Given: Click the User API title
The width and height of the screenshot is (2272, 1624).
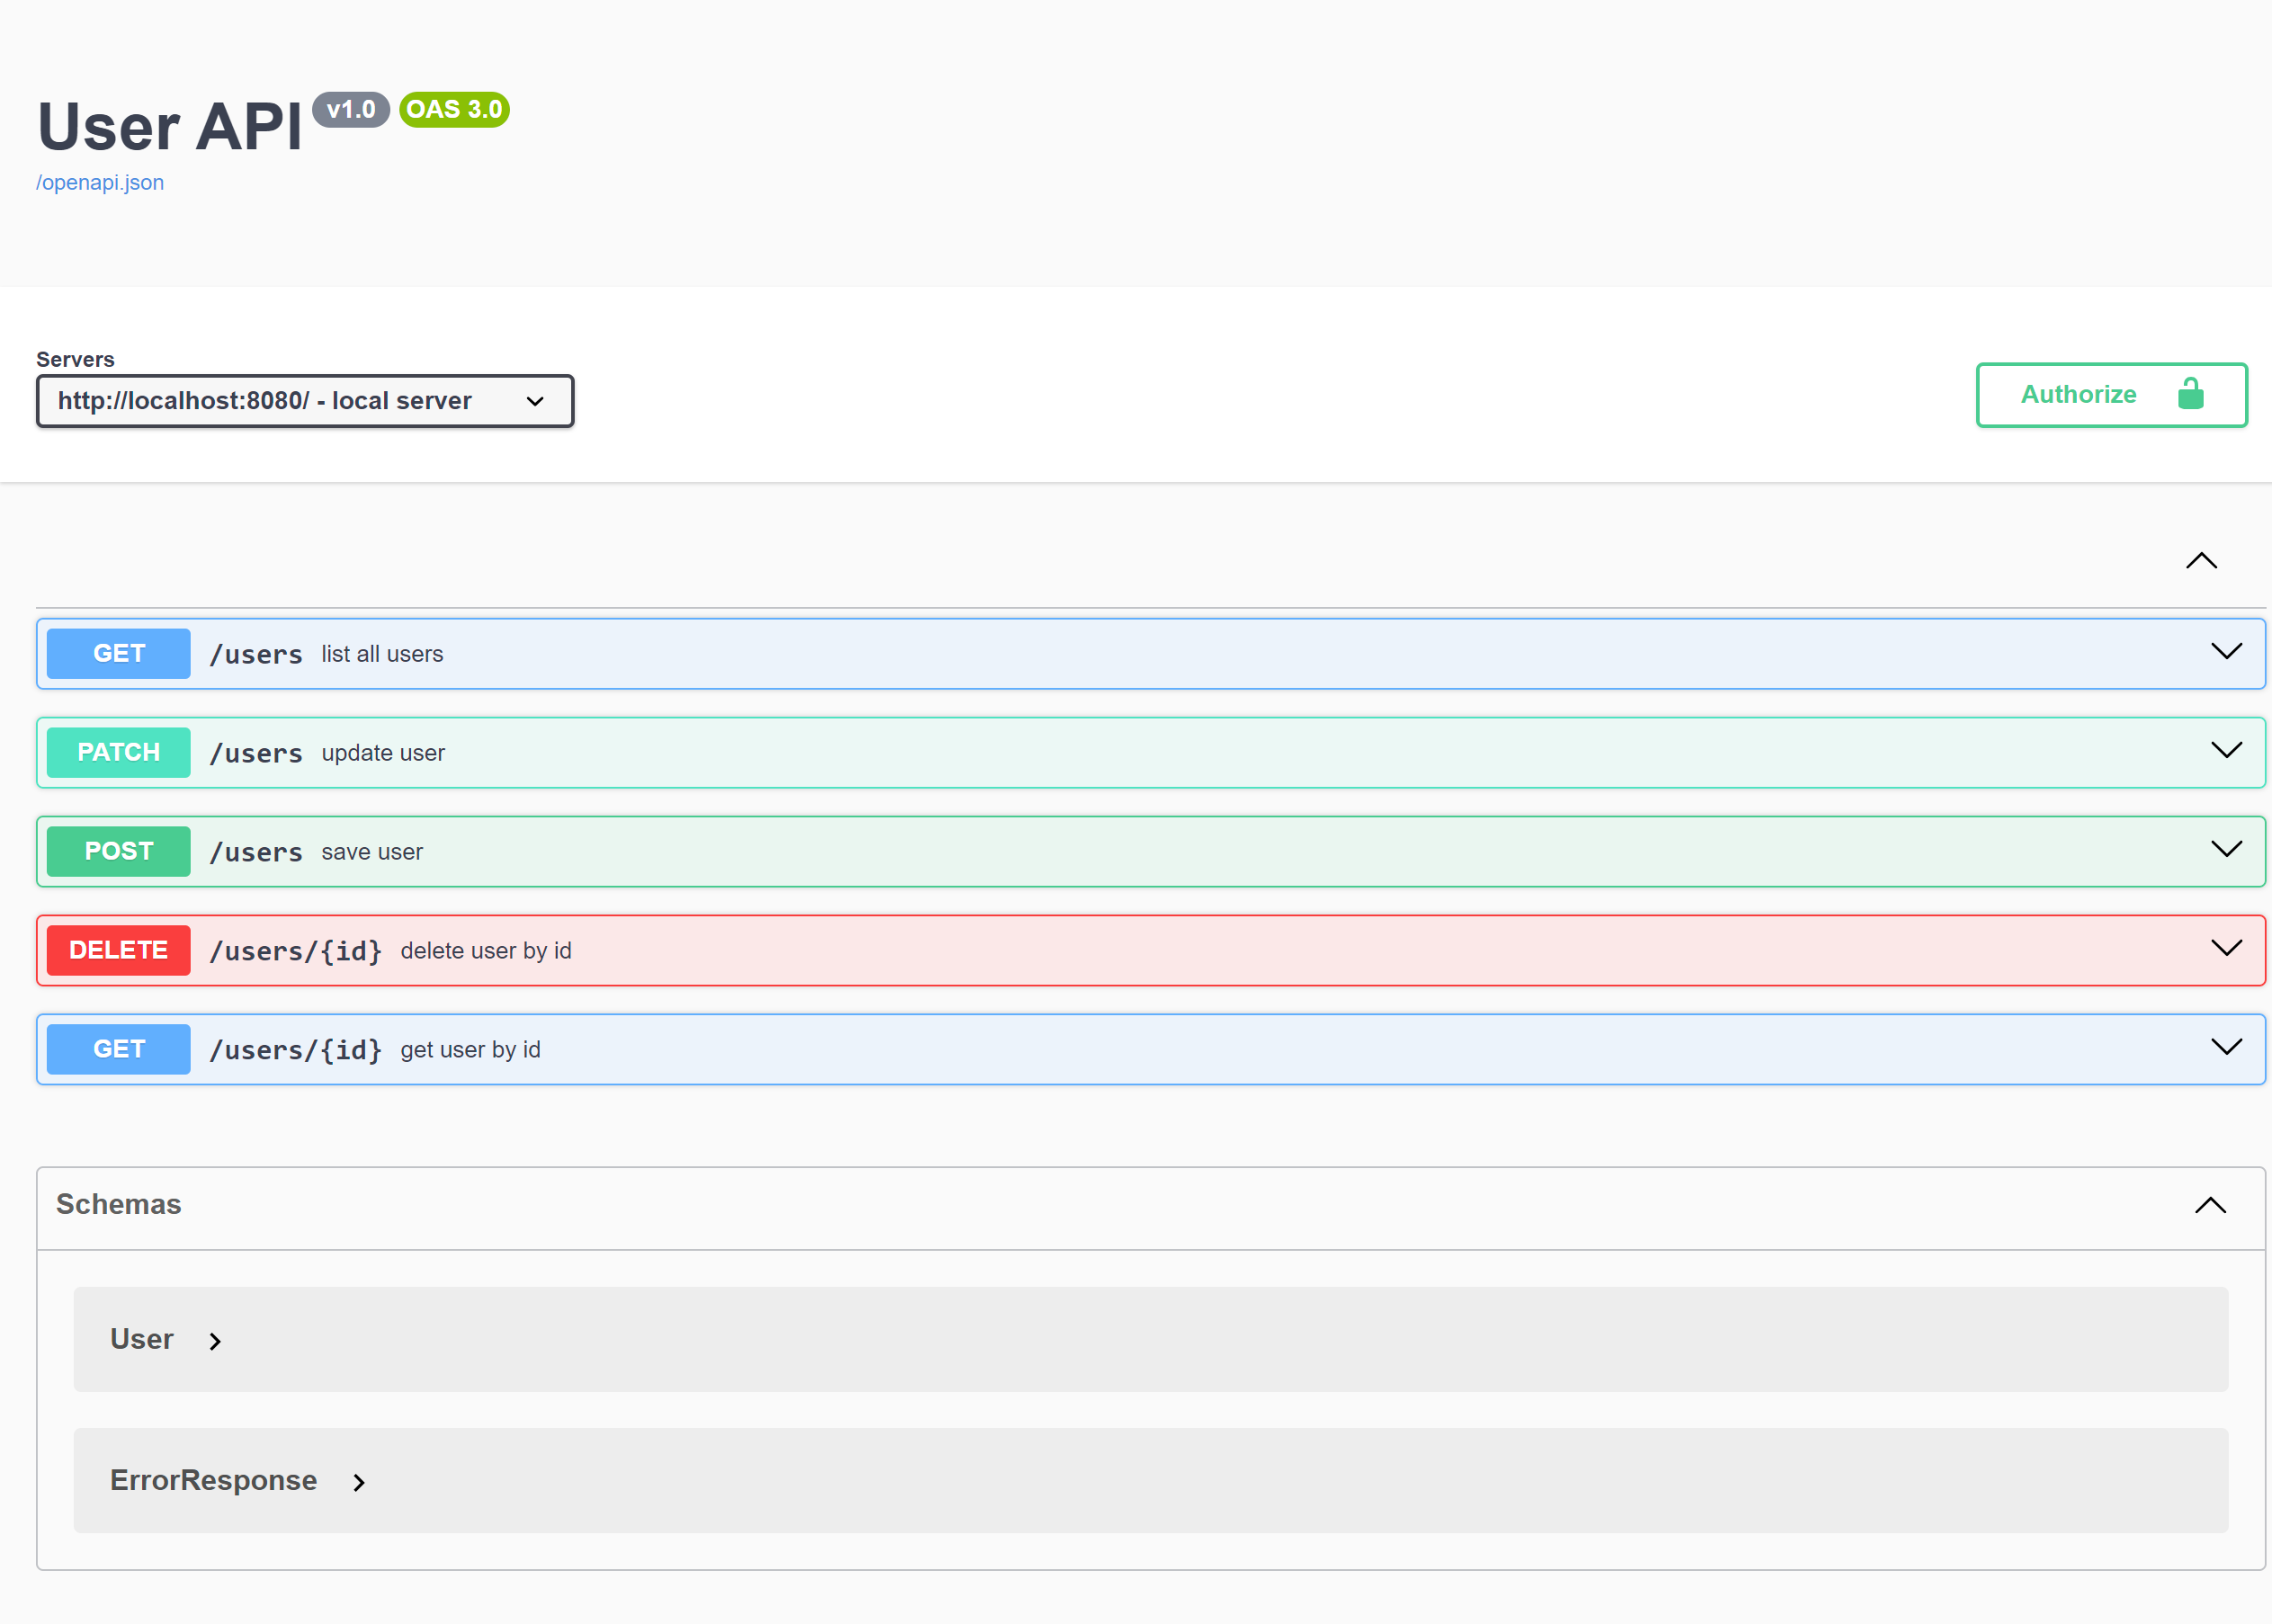Looking at the screenshot, I should (x=170, y=127).
